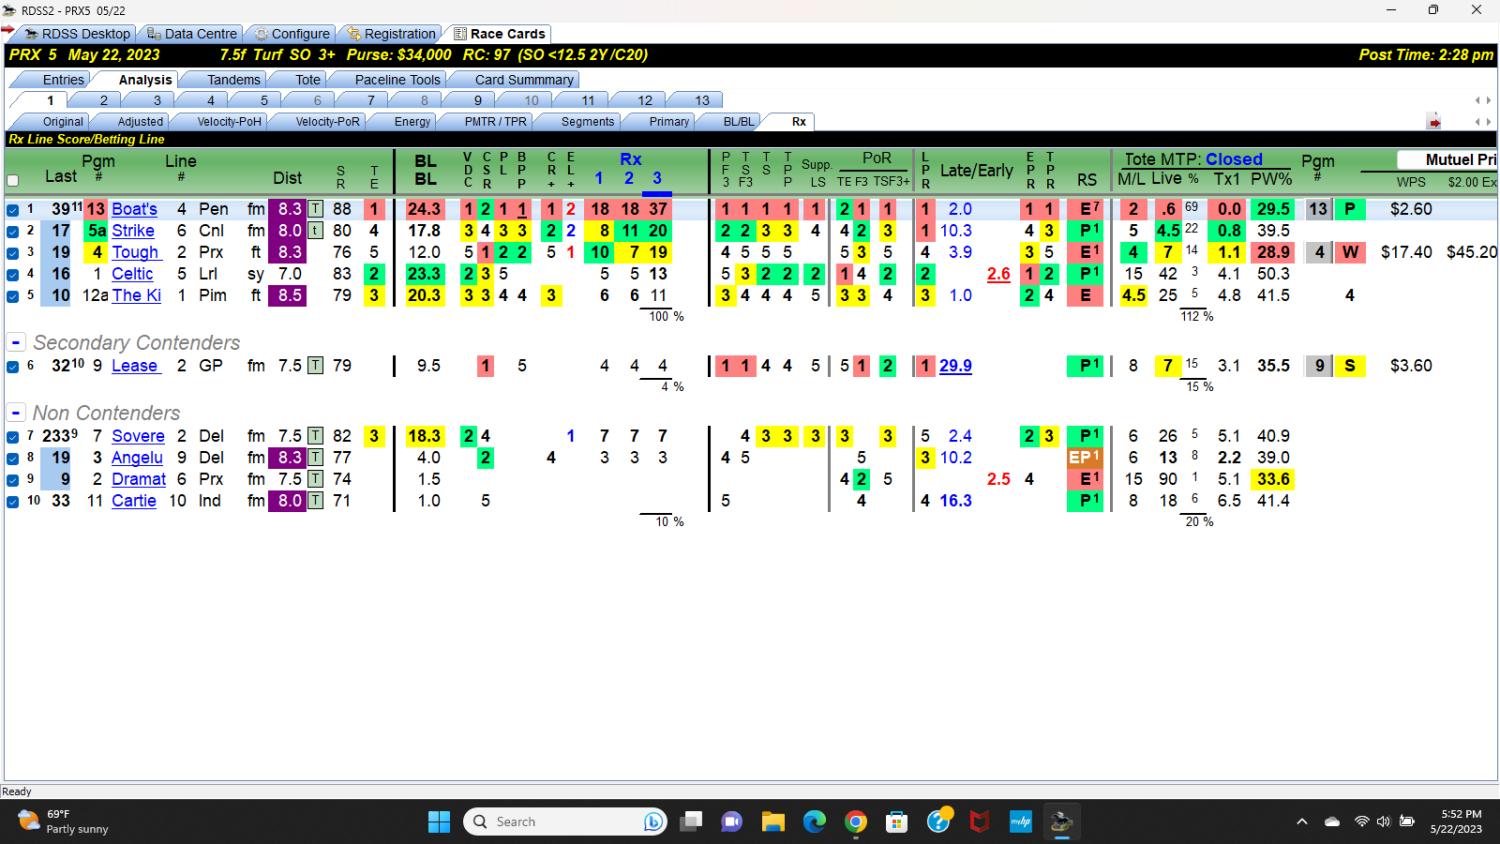
Task: Open the weather widget on taskbar
Action: pos(63,822)
